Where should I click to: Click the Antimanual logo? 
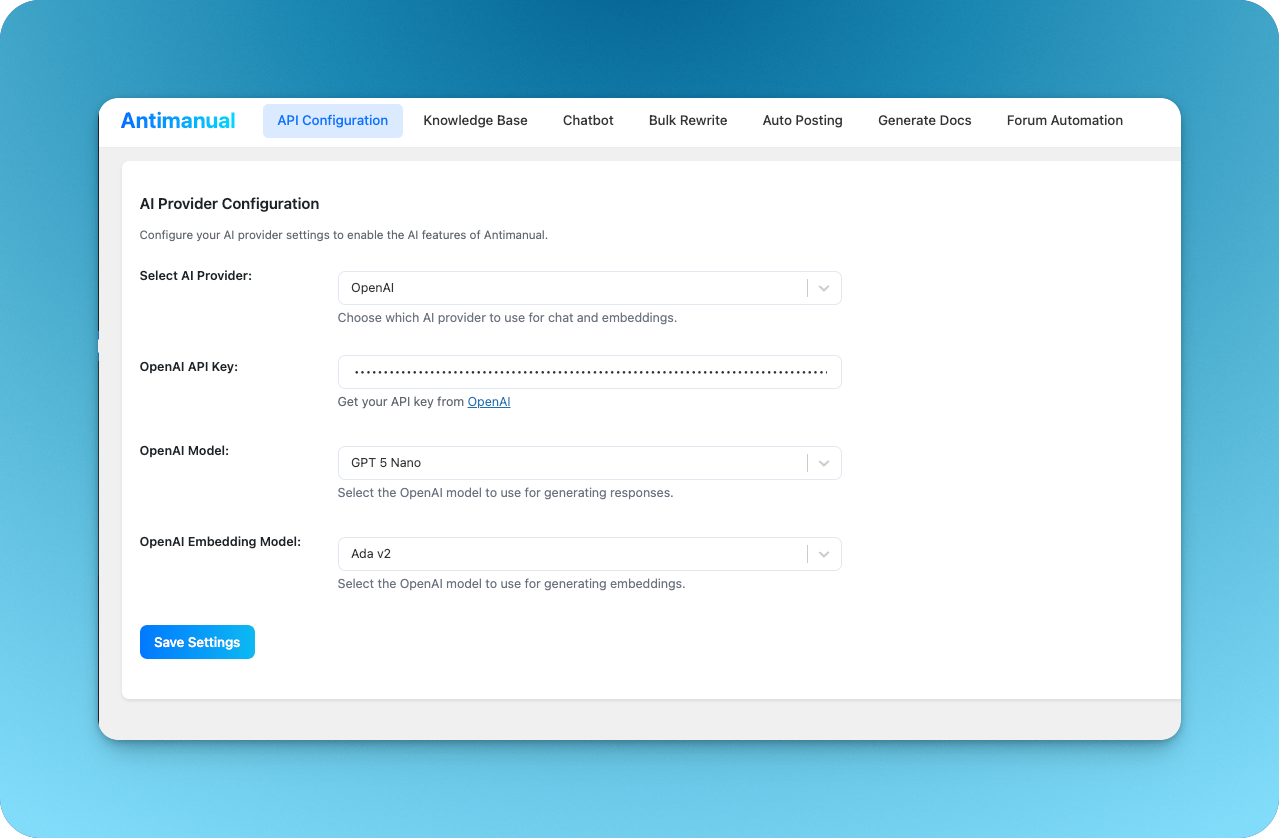(x=178, y=120)
